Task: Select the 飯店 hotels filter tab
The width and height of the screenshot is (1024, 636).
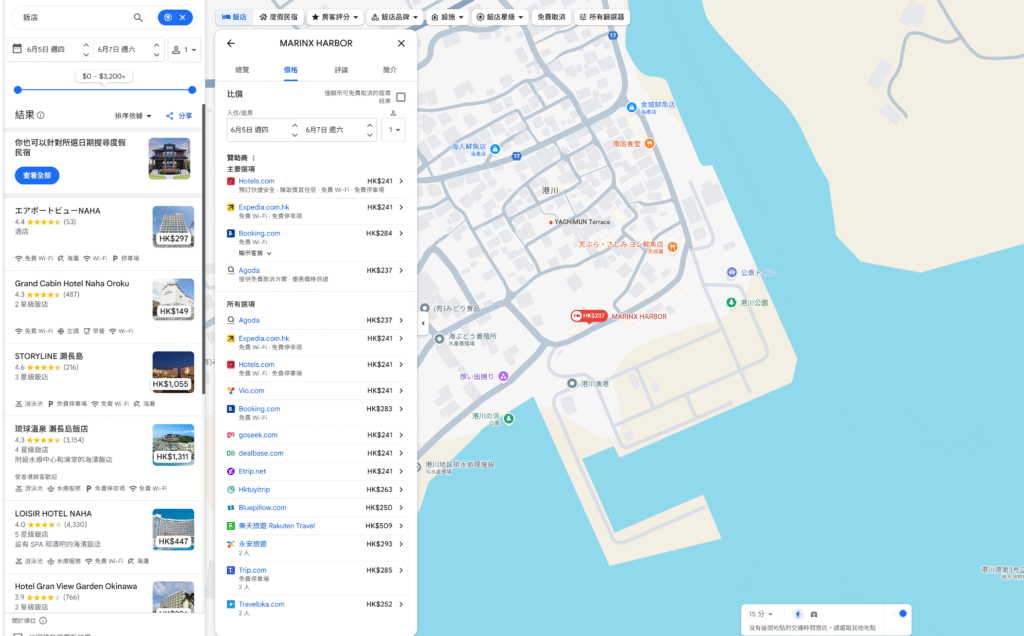Action: pyautogui.click(x=234, y=17)
